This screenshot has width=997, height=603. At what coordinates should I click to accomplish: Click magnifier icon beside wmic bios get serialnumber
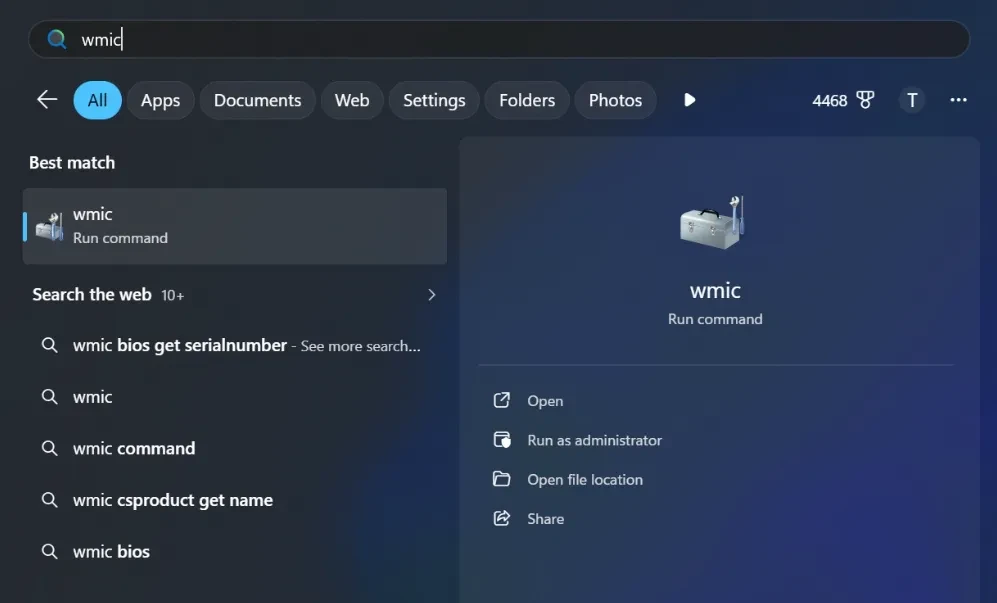click(50, 345)
